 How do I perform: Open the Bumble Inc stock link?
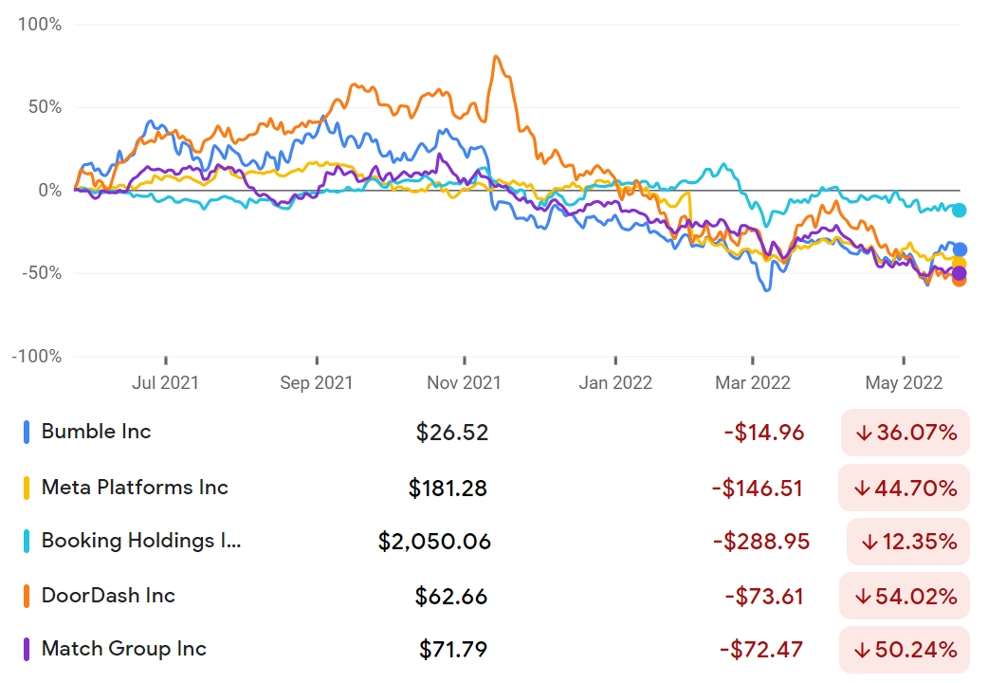tap(96, 432)
